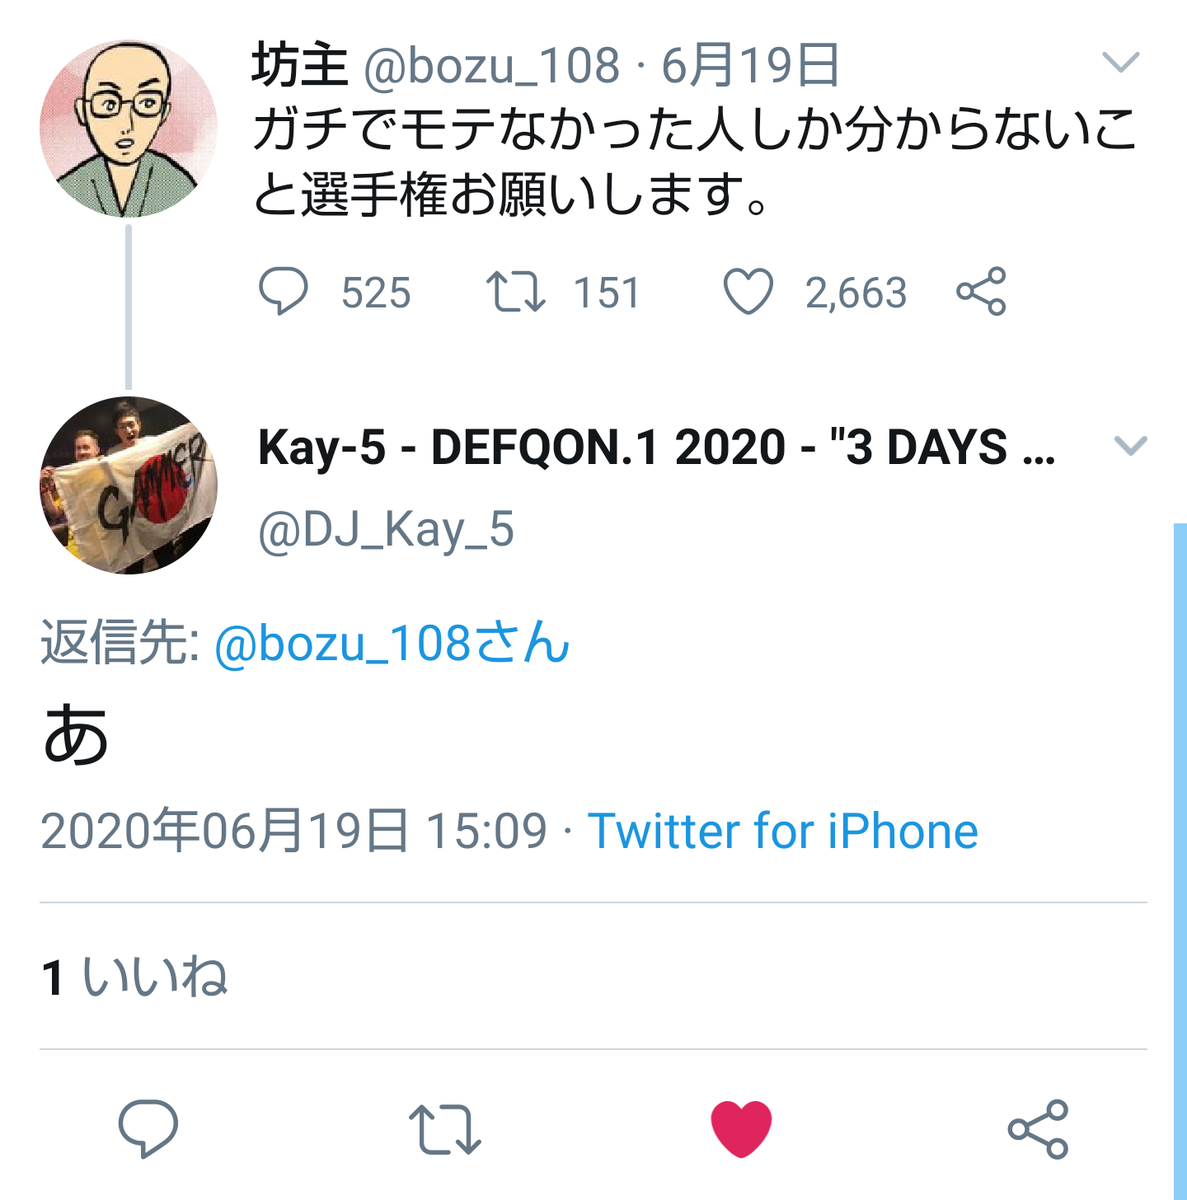
Task: Open the 2020年06月19日 15:09 timestamp
Action: [x=294, y=831]
